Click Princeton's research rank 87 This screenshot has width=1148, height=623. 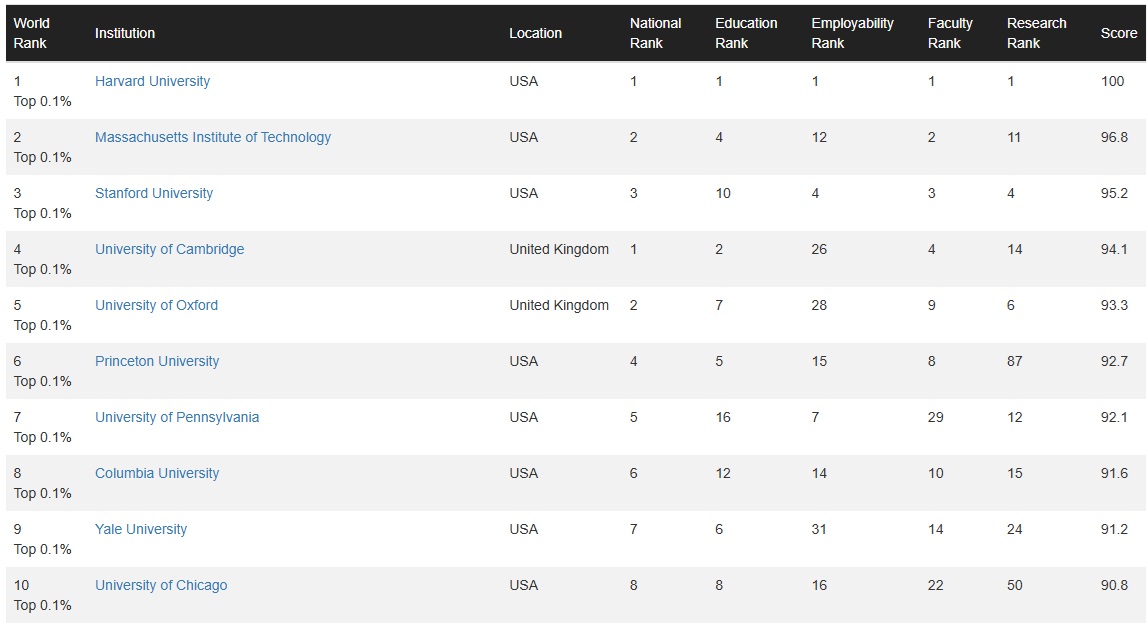[x=1015, y=361]
